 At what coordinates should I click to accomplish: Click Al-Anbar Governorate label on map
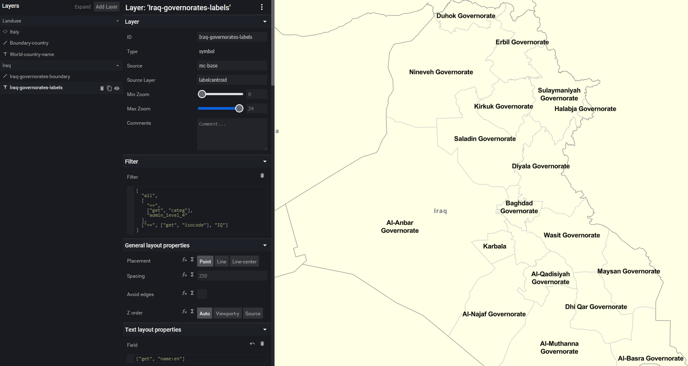tap(400, 226)
